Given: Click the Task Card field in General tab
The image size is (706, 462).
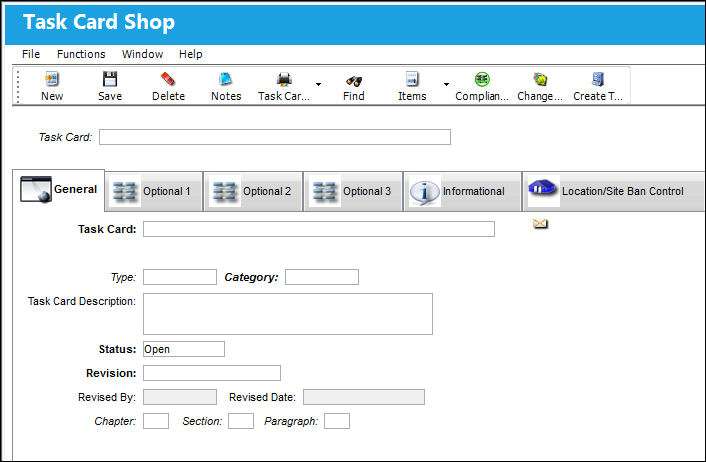Looking at the screenshot, I should [319, 229].
